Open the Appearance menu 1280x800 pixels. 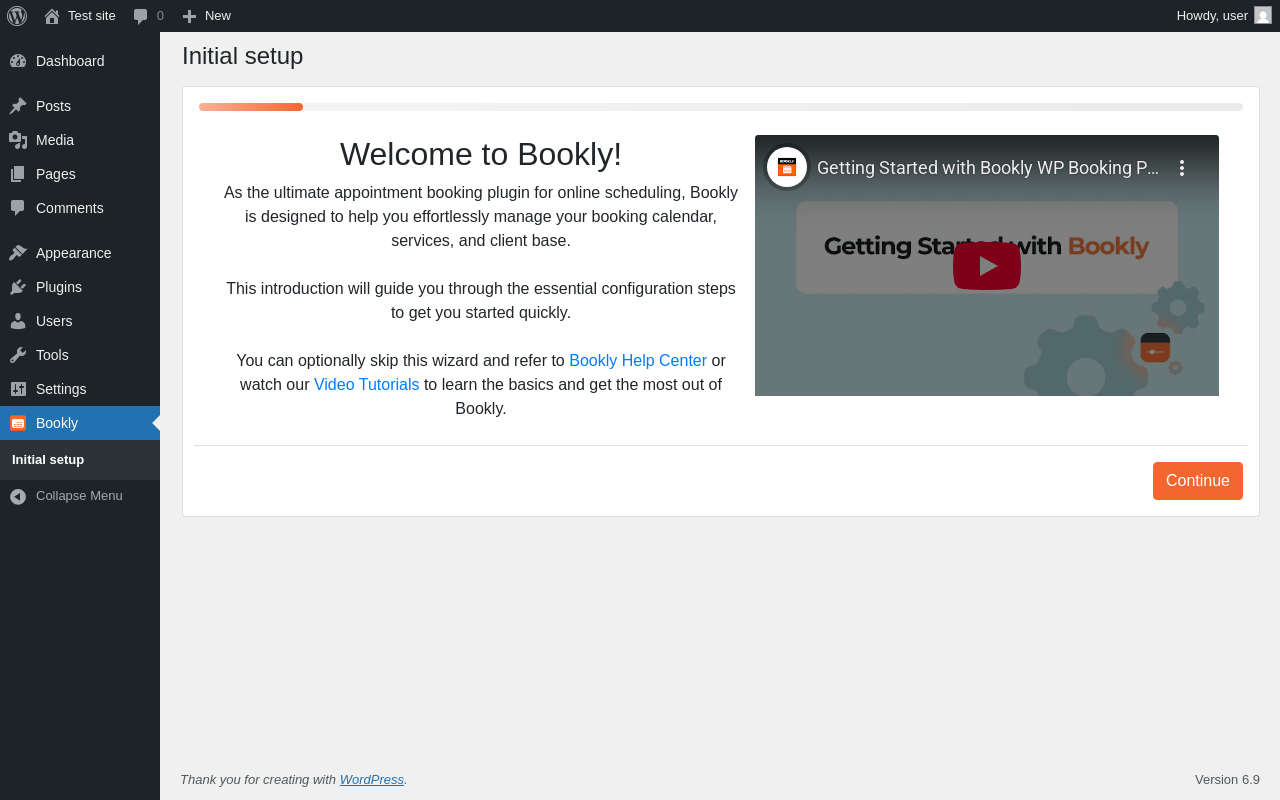tap(80, 253)
